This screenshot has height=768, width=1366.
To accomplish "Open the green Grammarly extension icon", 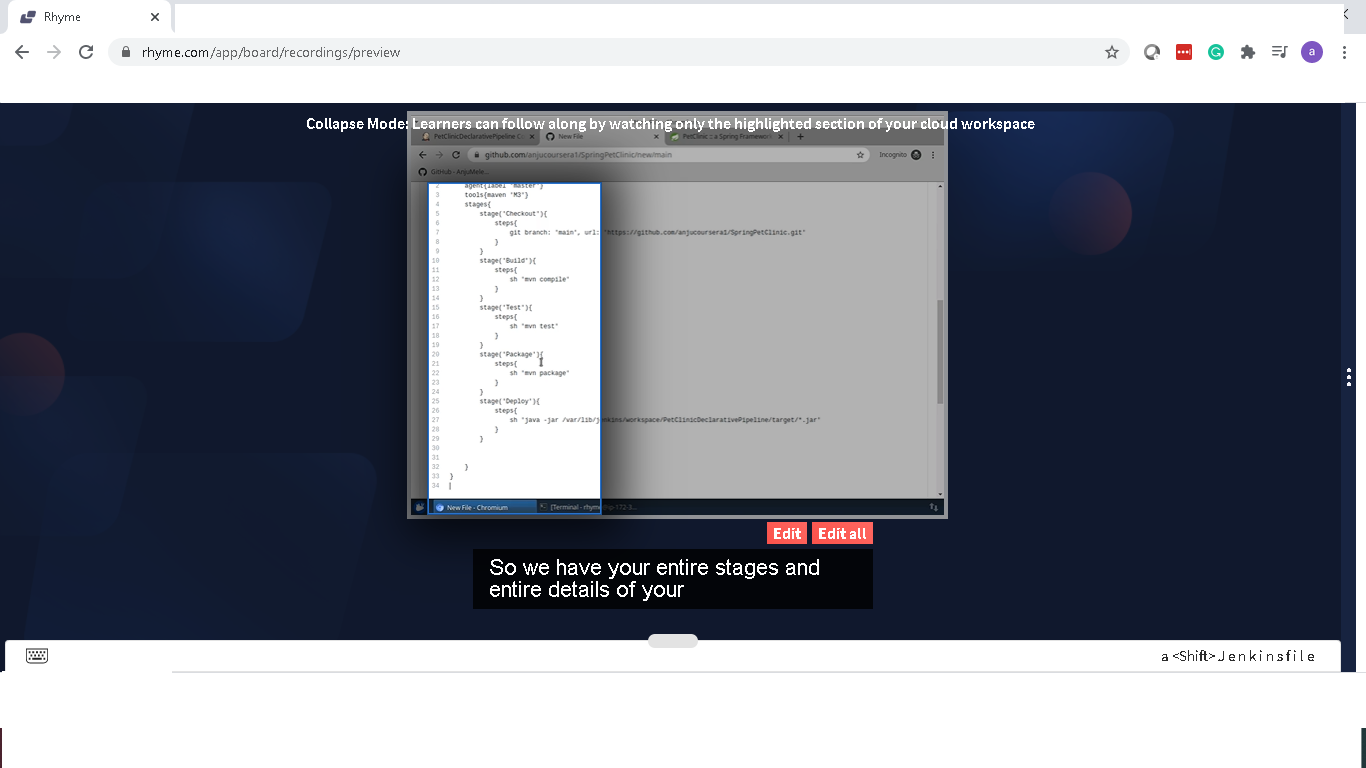I will [1216, 52].
